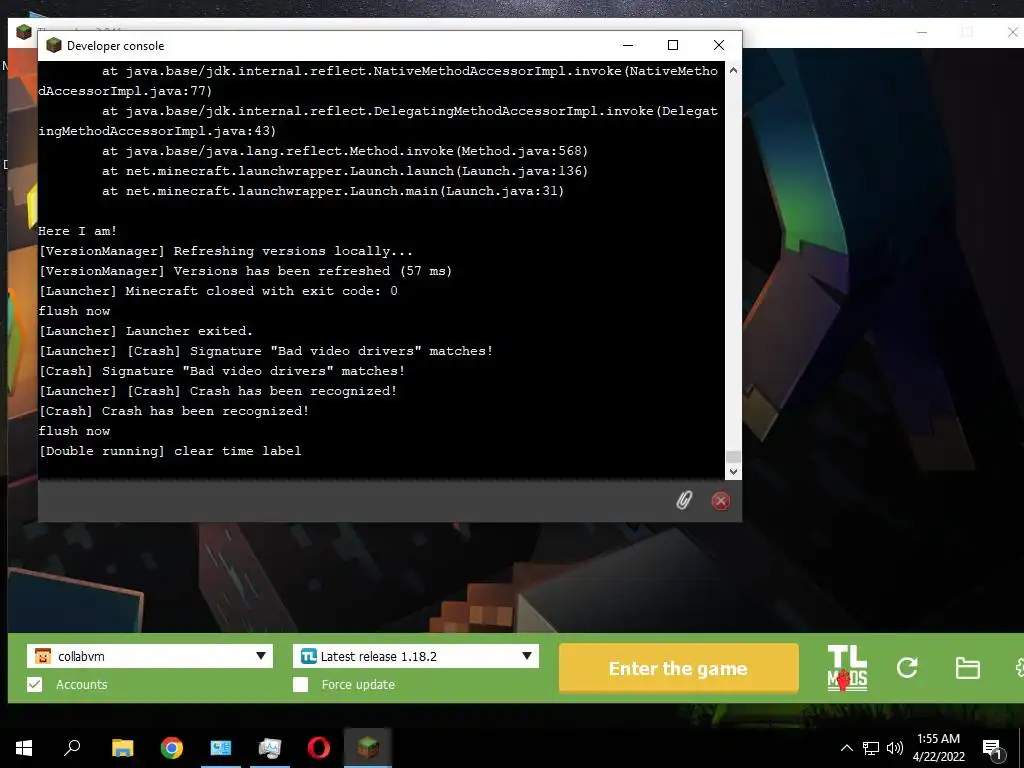
Task: Open the collabvm account dropdown
Action: tap(150, 656)
